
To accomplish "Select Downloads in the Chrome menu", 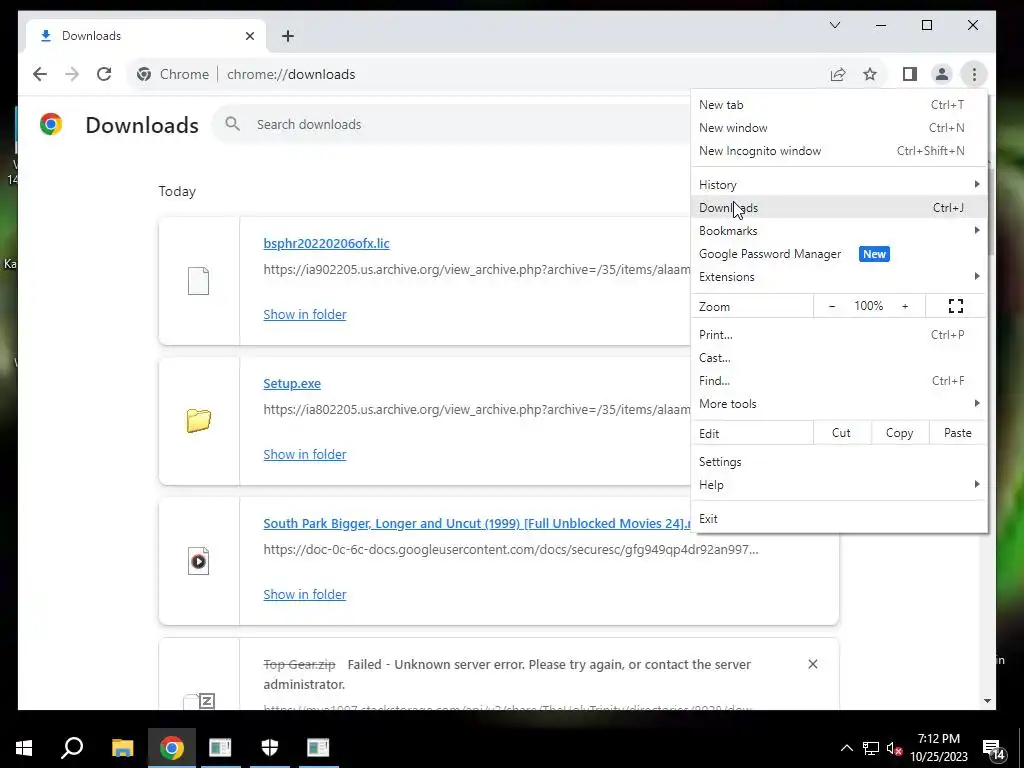I will coord(839,208).
